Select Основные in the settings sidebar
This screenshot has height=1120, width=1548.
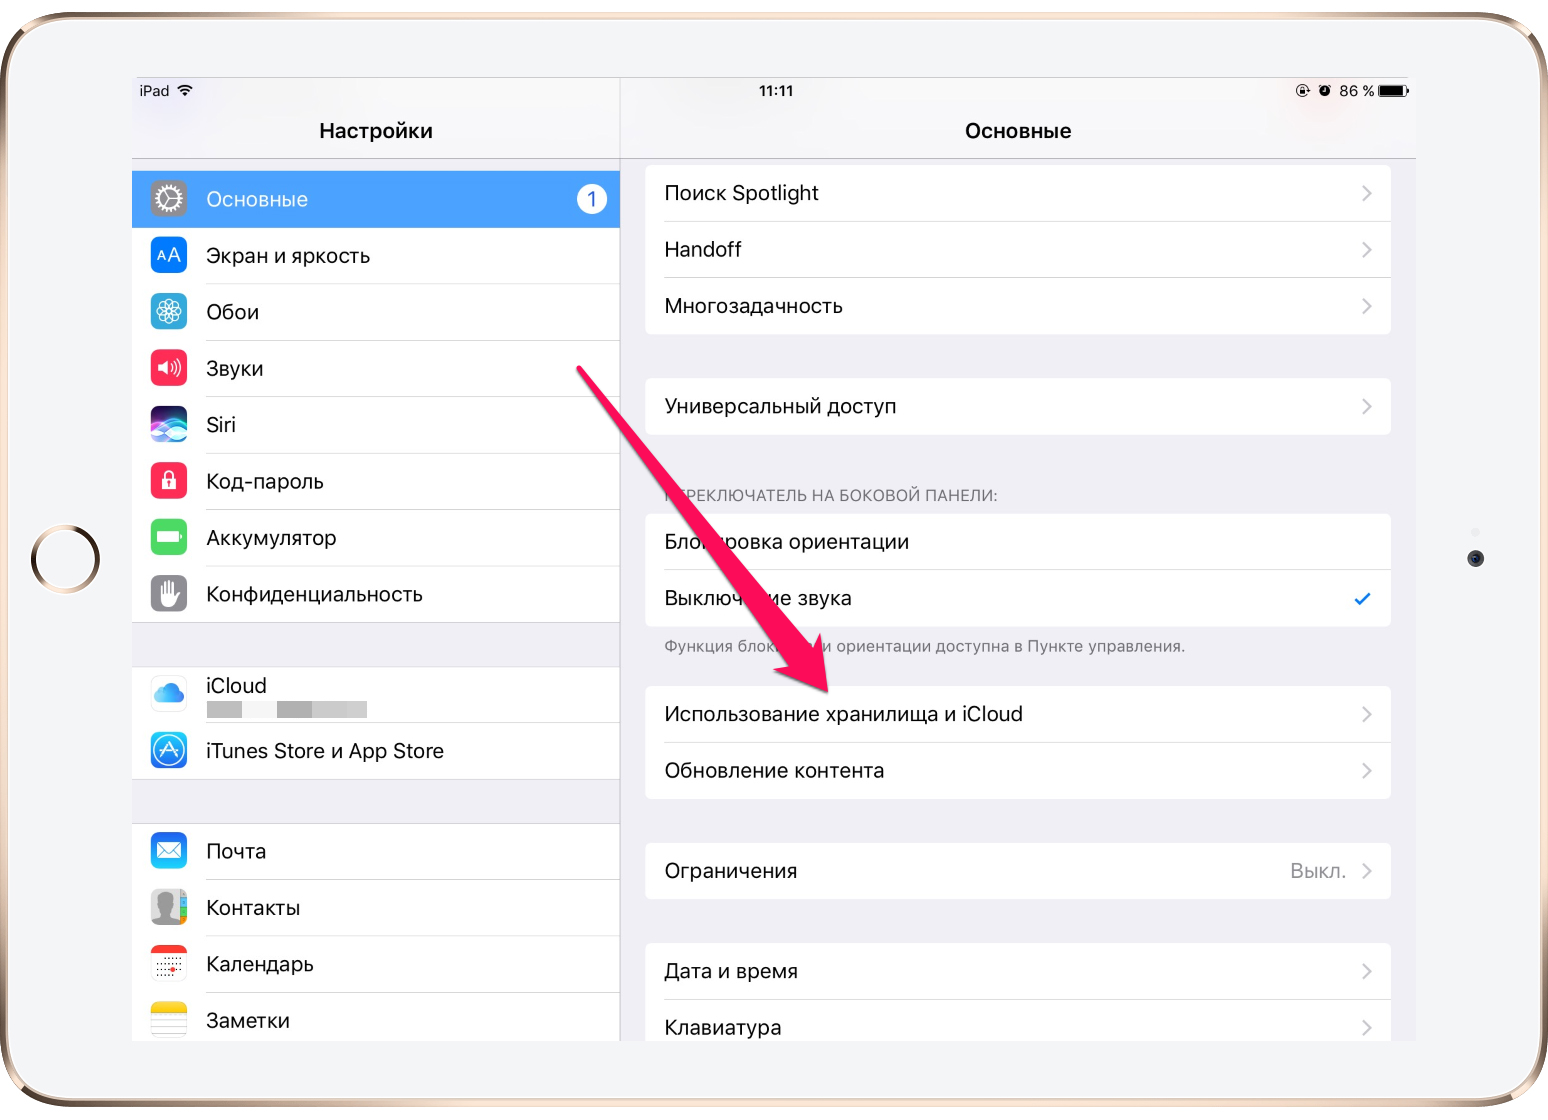[x=375, y=199]
